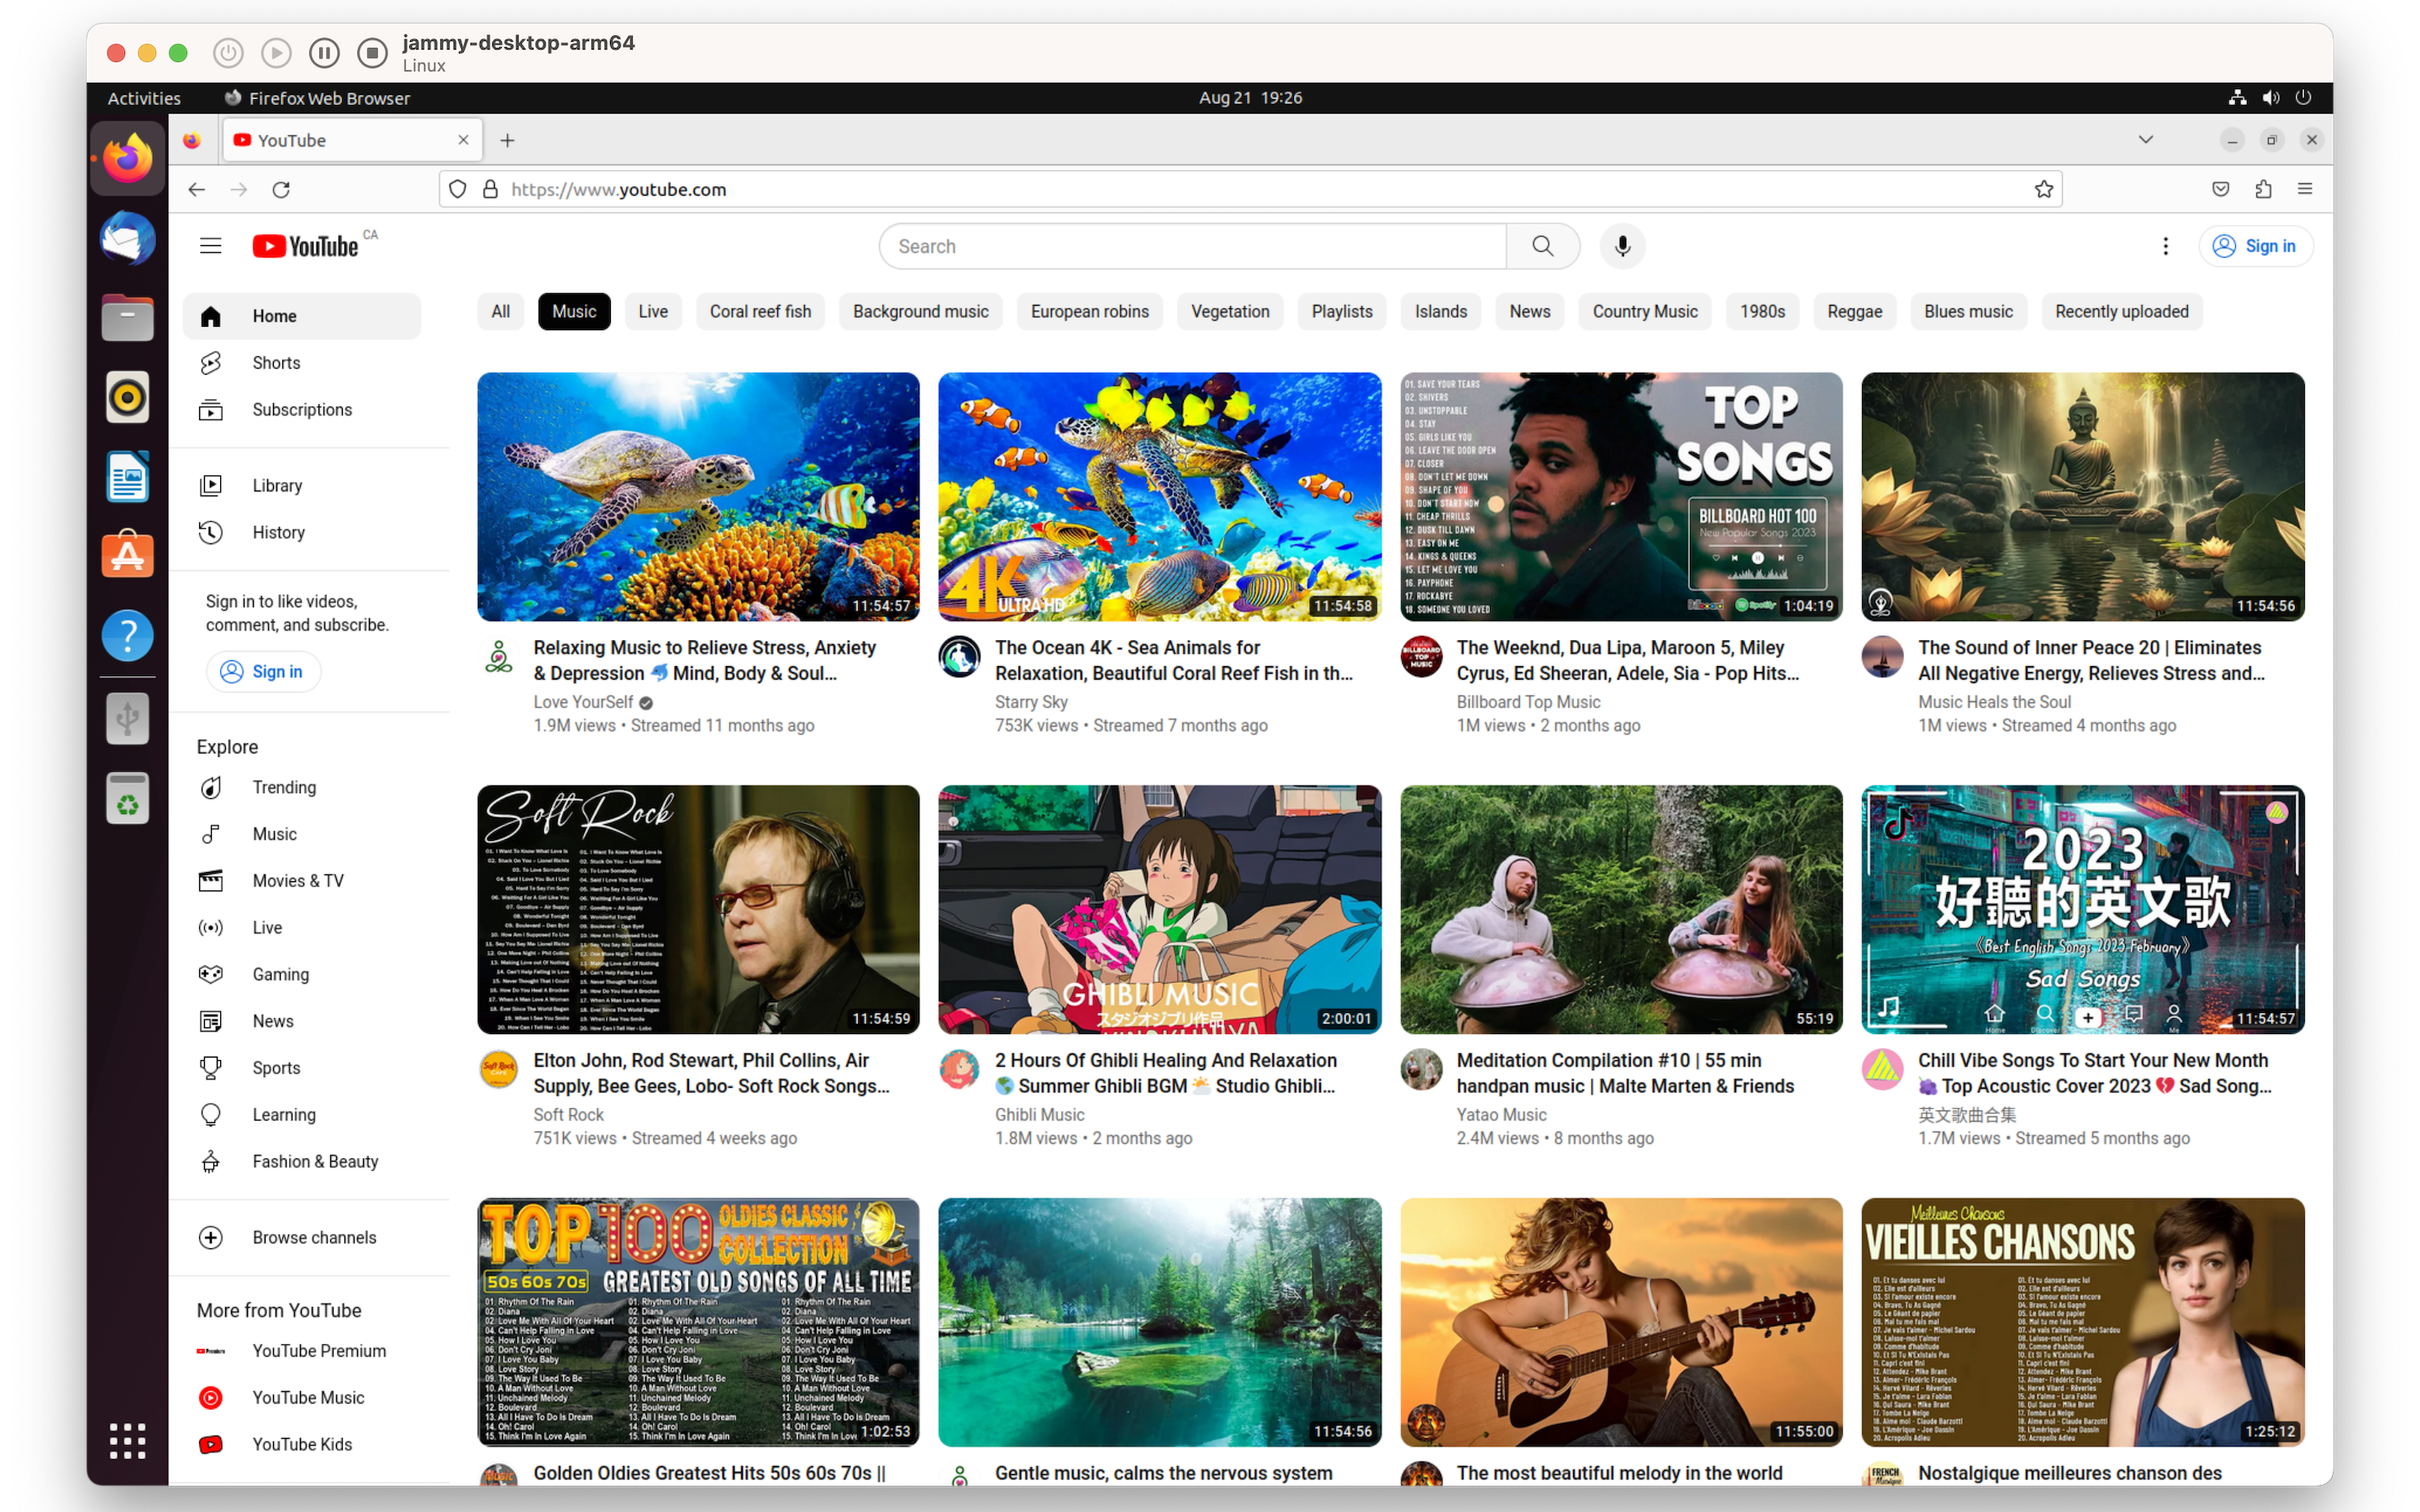The height and width of the screenshot is (1512, 2420).
Task: Open Shorts in sidebar
Action: pos(301,363)
